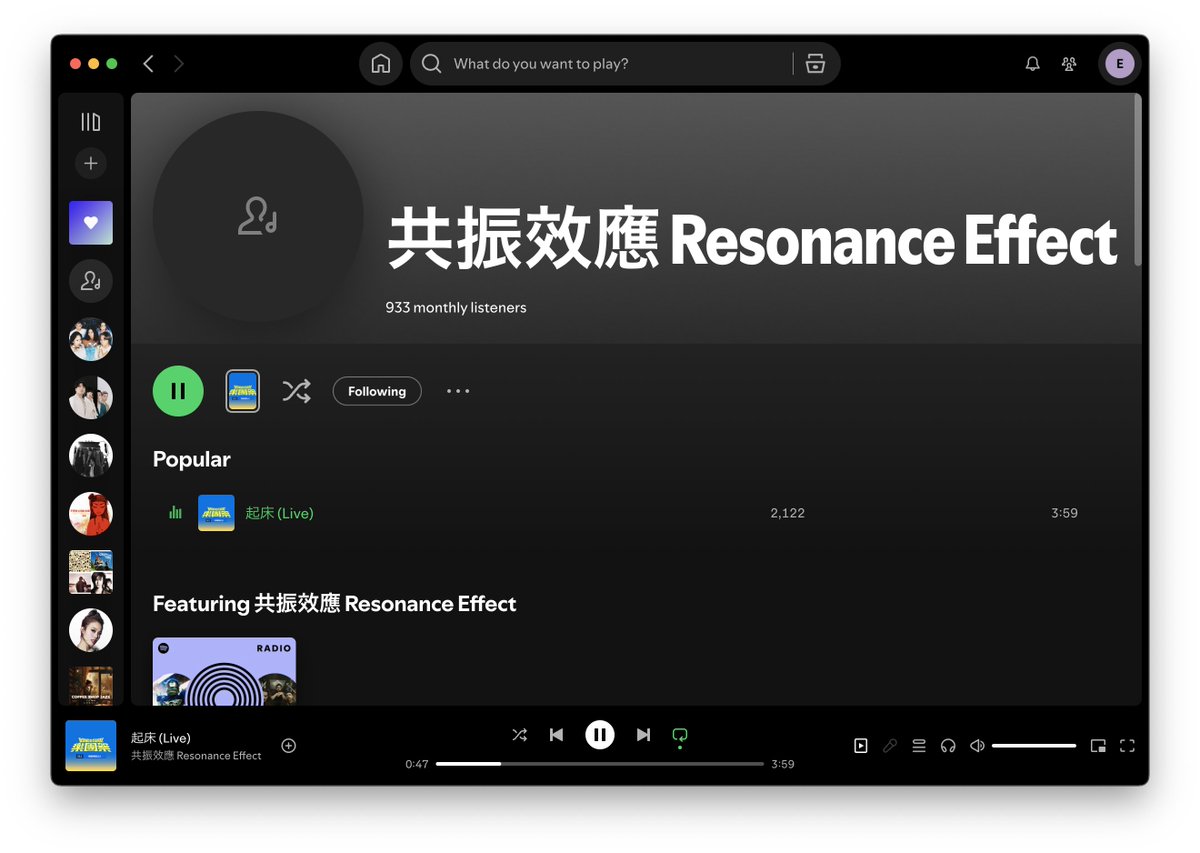This screenshot has width=1200, height=853.
Task: Pause playback with the big green button
Action: point(178,391)
